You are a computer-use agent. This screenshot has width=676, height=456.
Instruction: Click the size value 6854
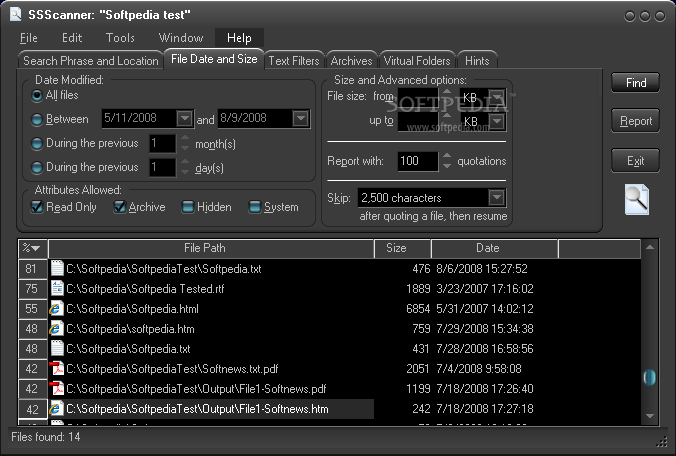[418, 309]
